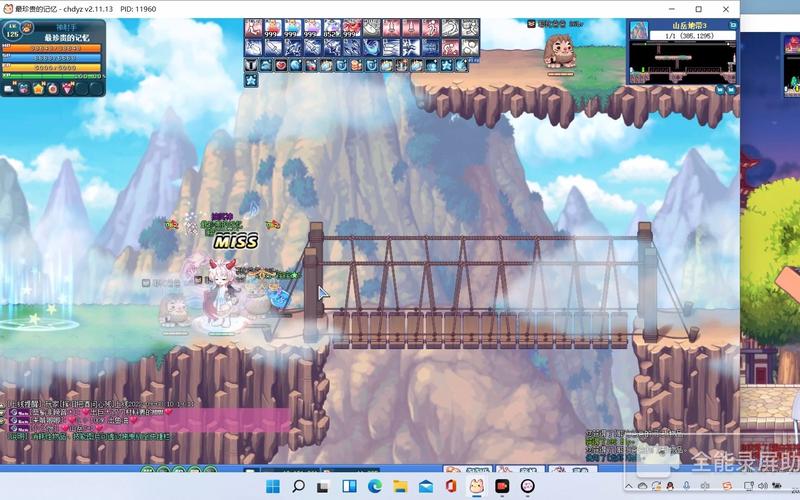Use the purple potion with 999 count
Image resolution: width=800 pixels, height=500 pixels.
[312, 28]
